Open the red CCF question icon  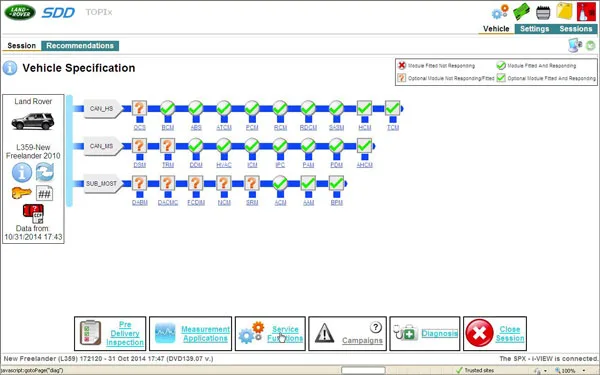[33, 214]
